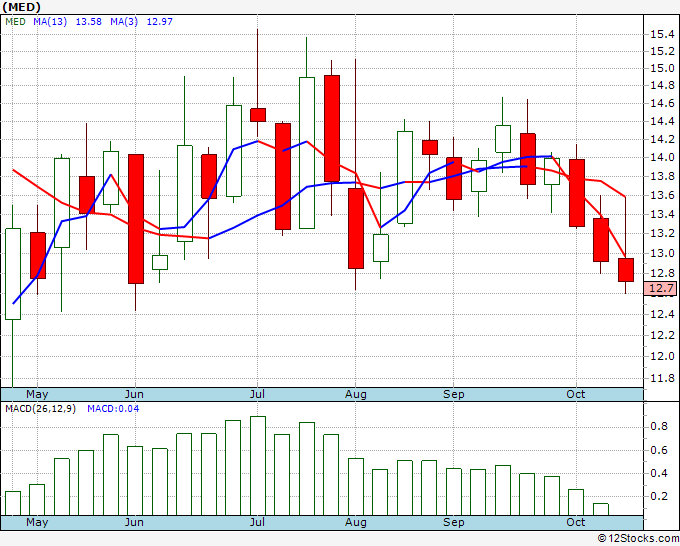Click the 14.2 price axis label
Image resolution: width=680 pixels, height=546 pixels.
[x=662, y=139]
